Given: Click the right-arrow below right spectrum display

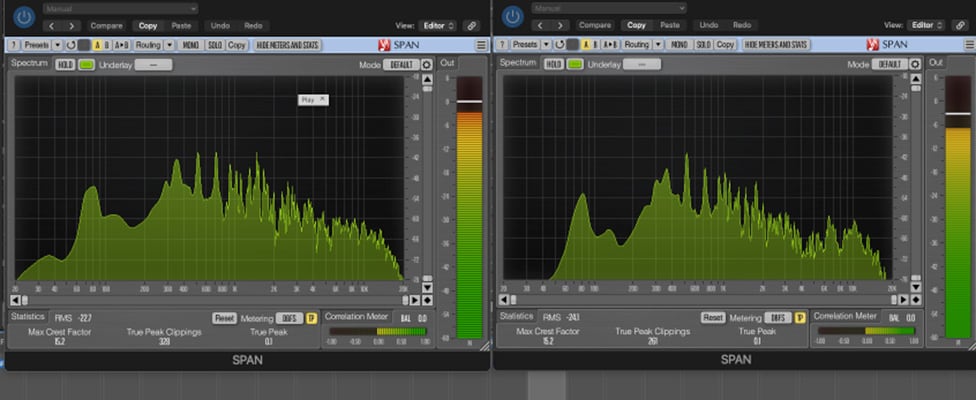Looking at the screenshot, I should pos(904,300).
